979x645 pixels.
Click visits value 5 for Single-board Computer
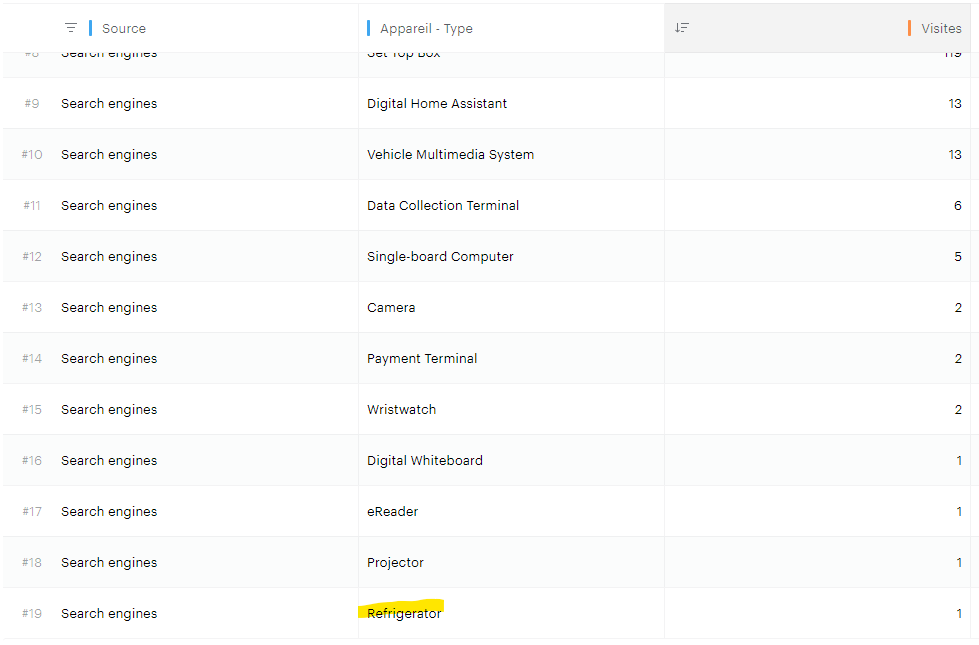coord(958,257)
